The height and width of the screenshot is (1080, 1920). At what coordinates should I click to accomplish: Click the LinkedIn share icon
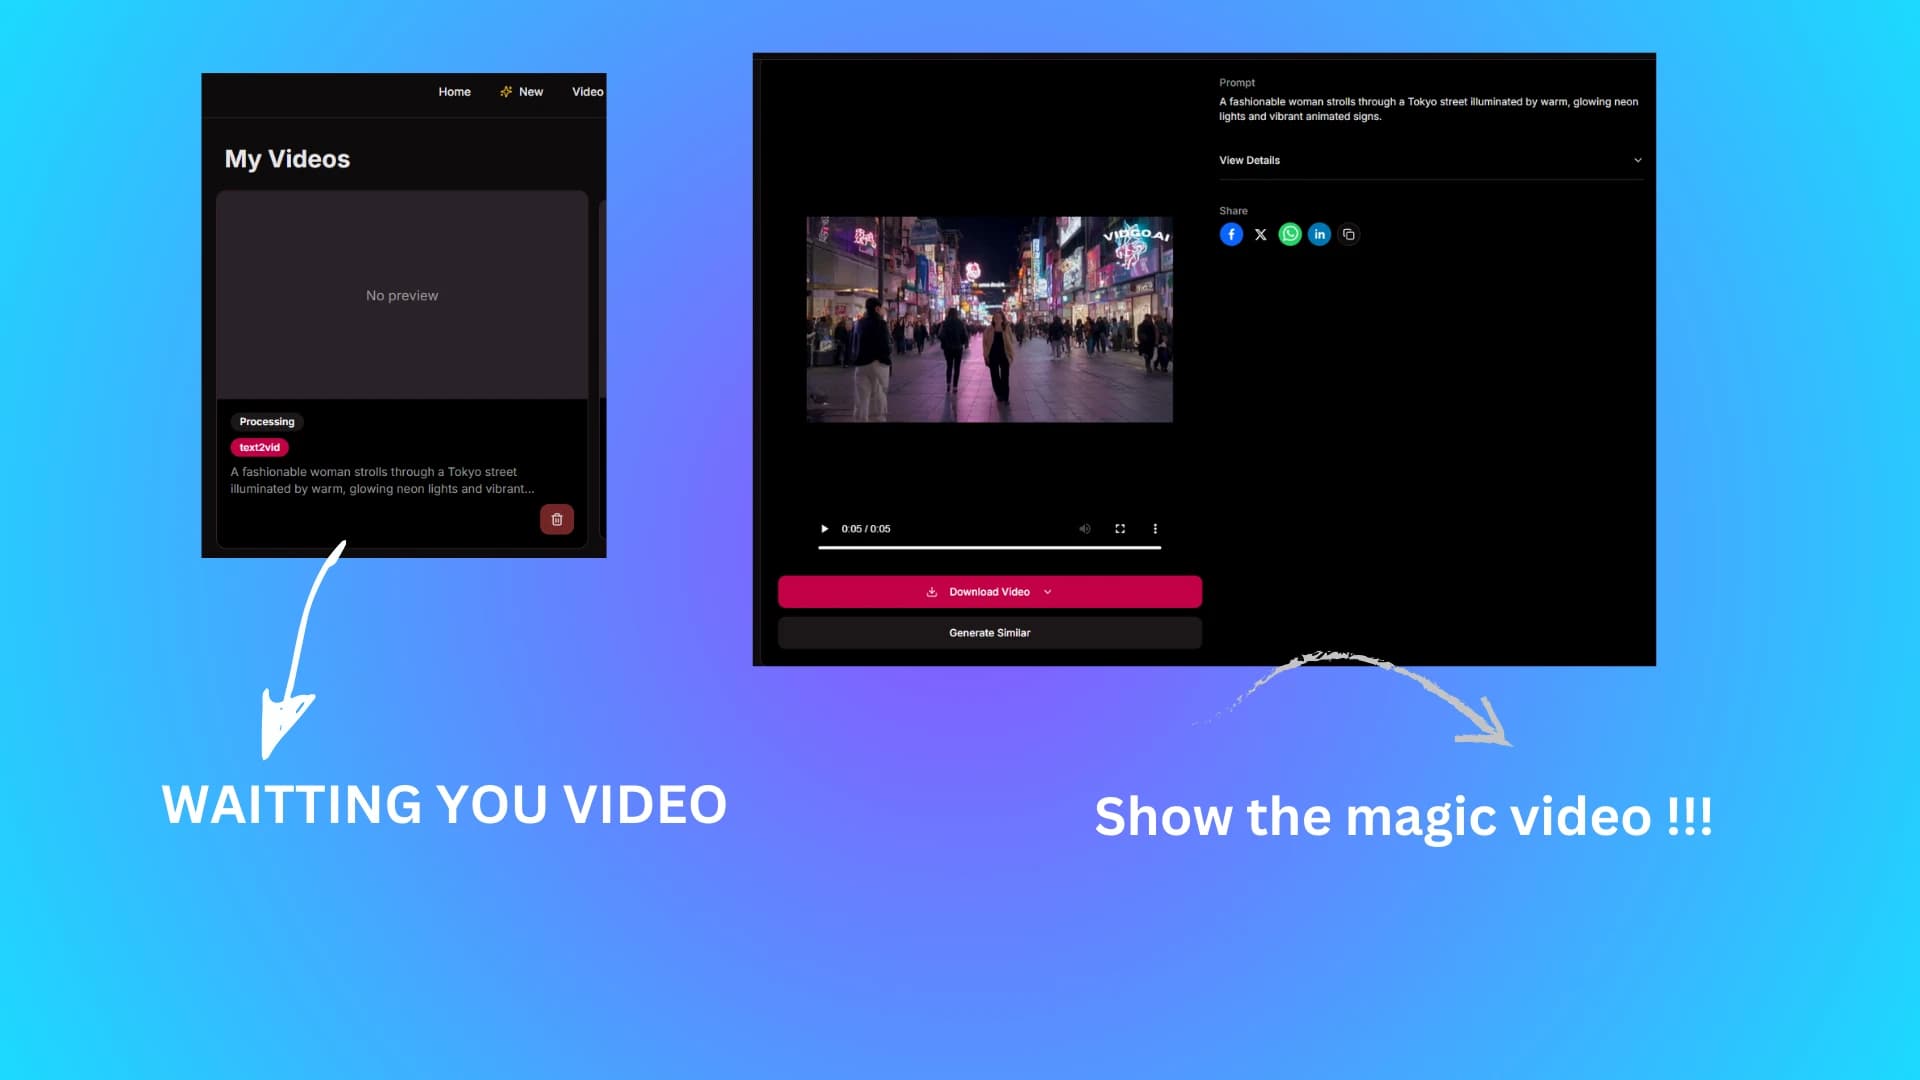click(x=1319, y=233)
